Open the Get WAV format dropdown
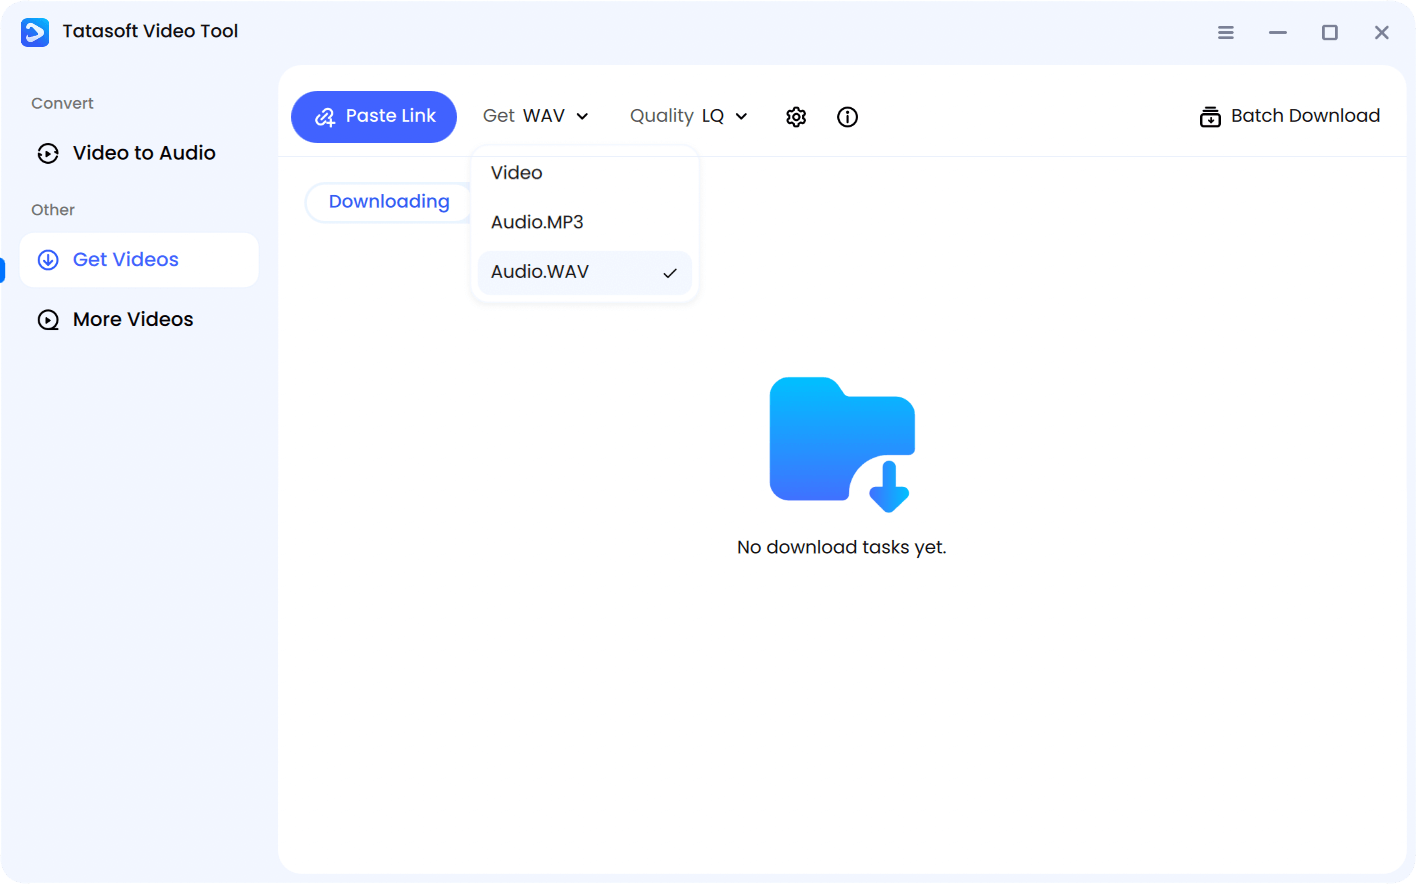Viewport: 1416px width, 884px height. (x=536, y=116)
